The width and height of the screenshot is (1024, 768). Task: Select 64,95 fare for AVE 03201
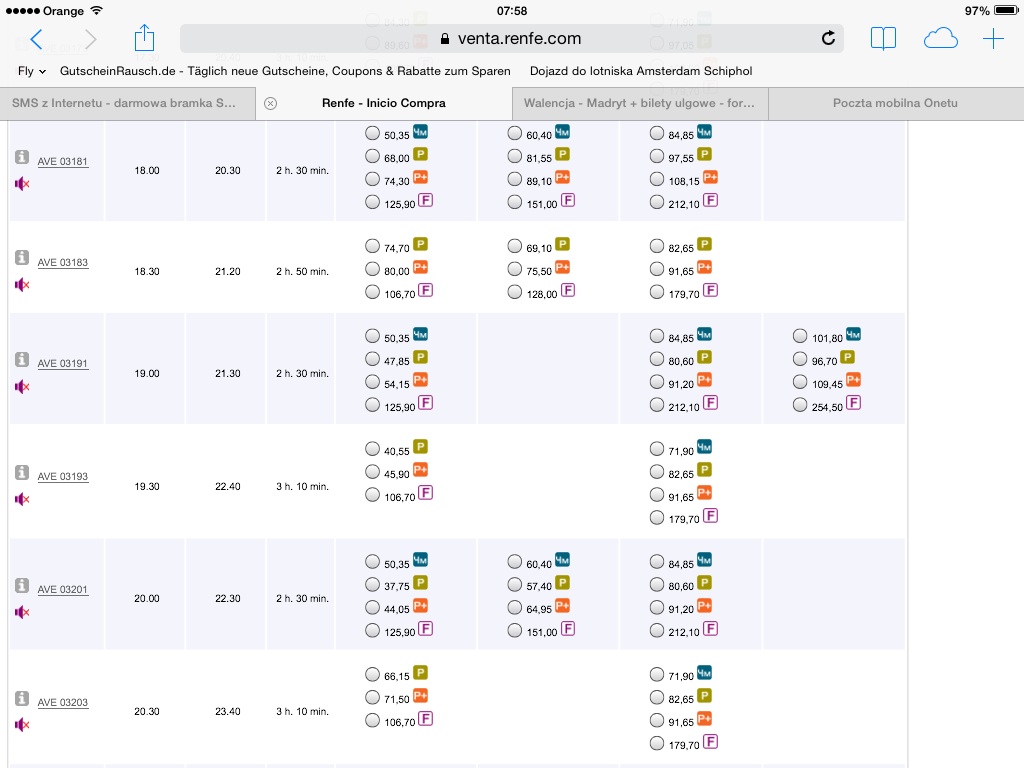[x=515, y=607]
